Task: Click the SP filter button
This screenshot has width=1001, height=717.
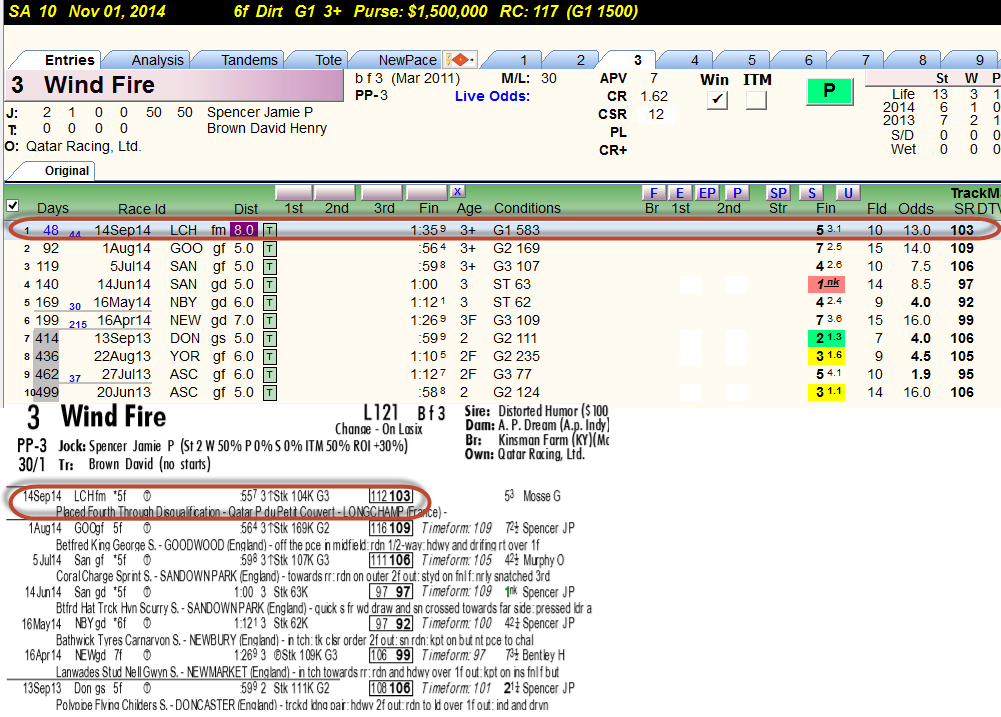Action: [x=778, y=193]
